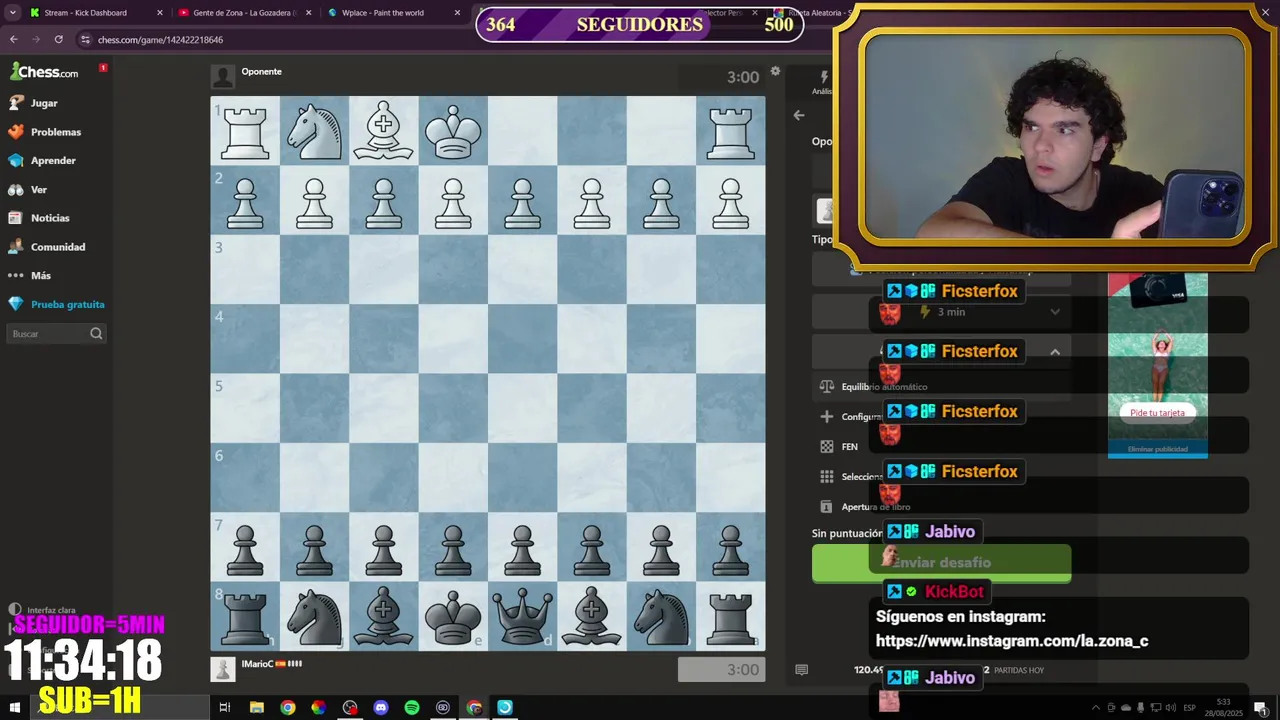This screenshot has width=1280, height=720.
Task: Select the white rook in the top-right corner
Action: pos(730,130)
